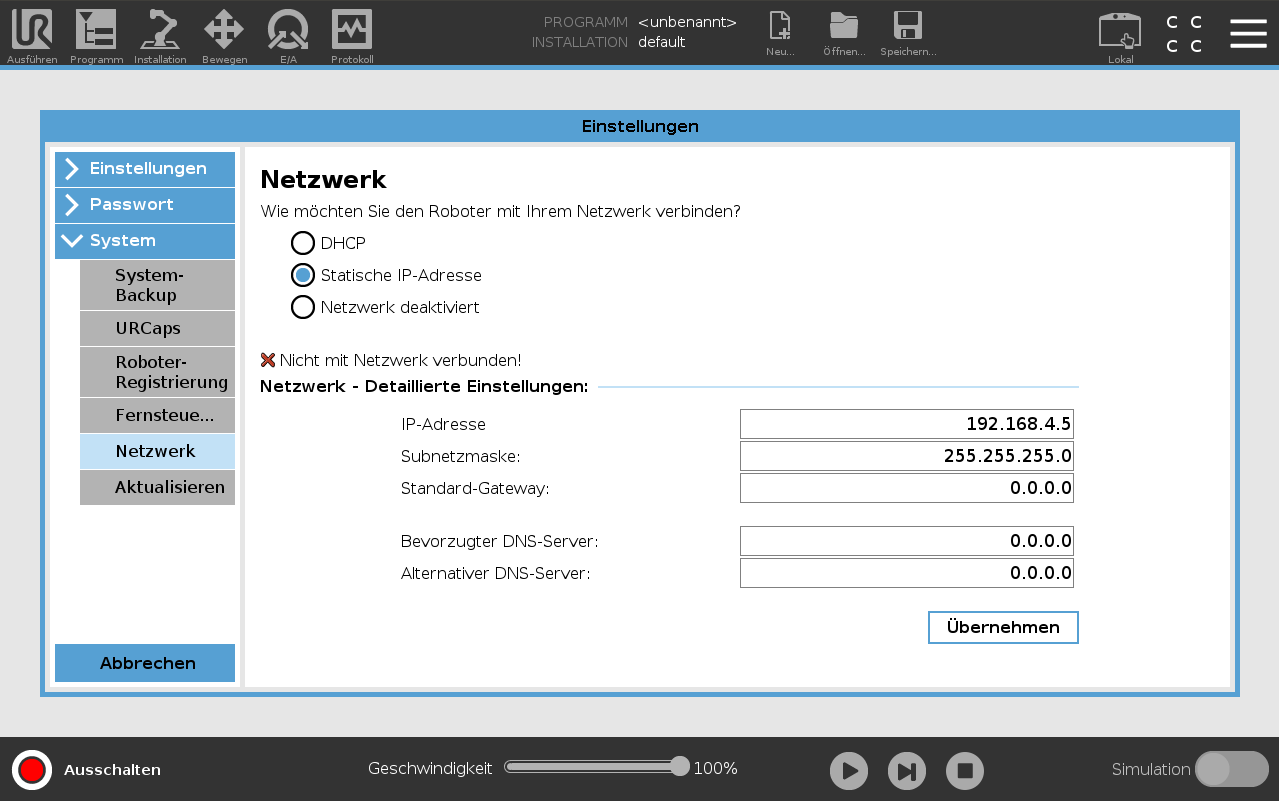
Task: Click the Übernehmen button
Action: pos(1003,627)
